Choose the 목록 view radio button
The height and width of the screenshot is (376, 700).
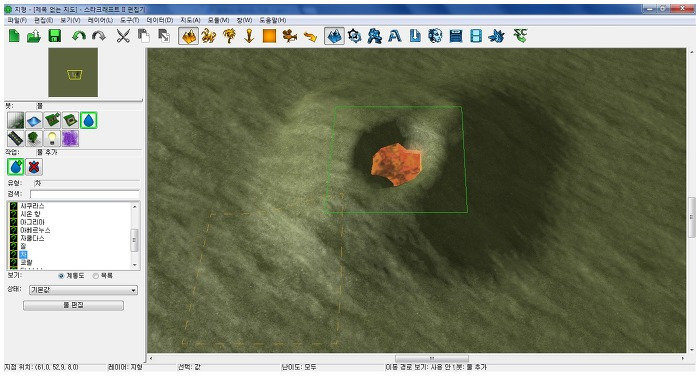(x=96, y=276)
